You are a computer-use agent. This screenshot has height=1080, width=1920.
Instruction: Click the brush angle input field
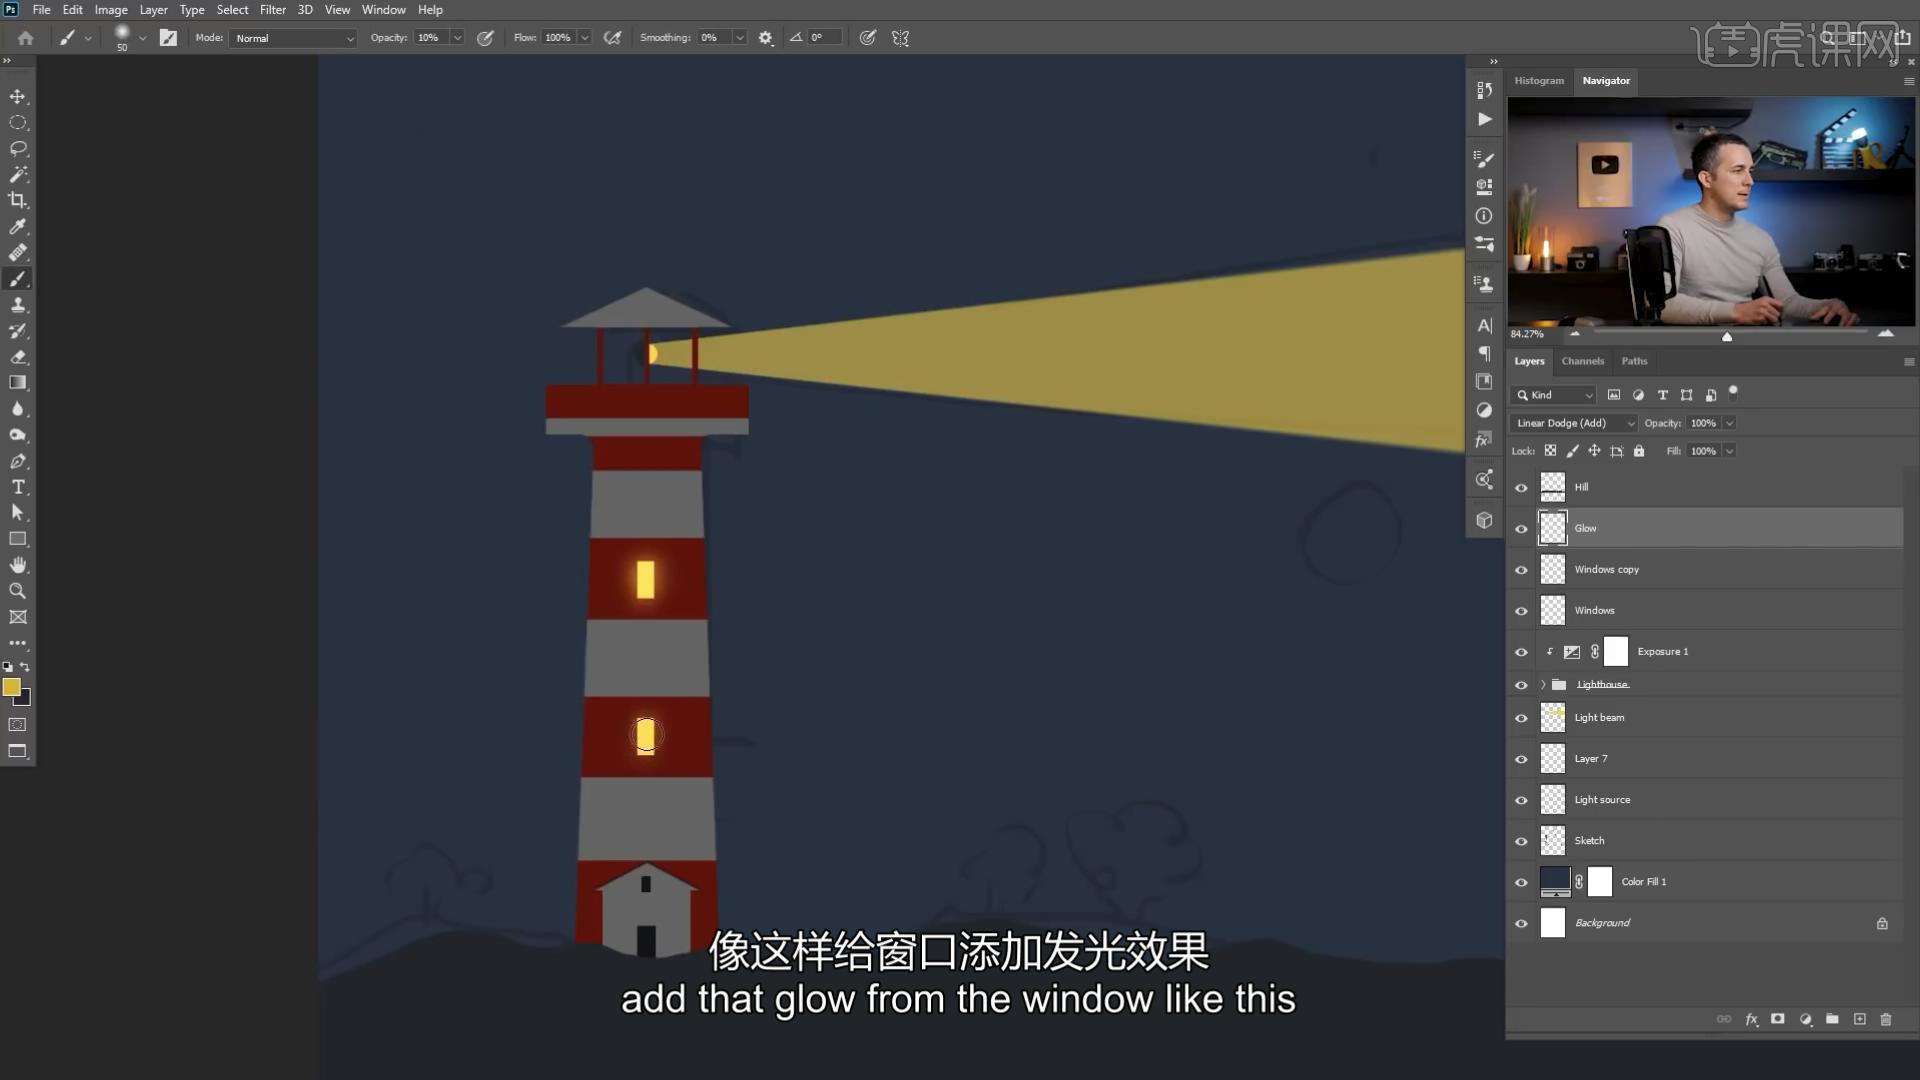coord(824,38)
